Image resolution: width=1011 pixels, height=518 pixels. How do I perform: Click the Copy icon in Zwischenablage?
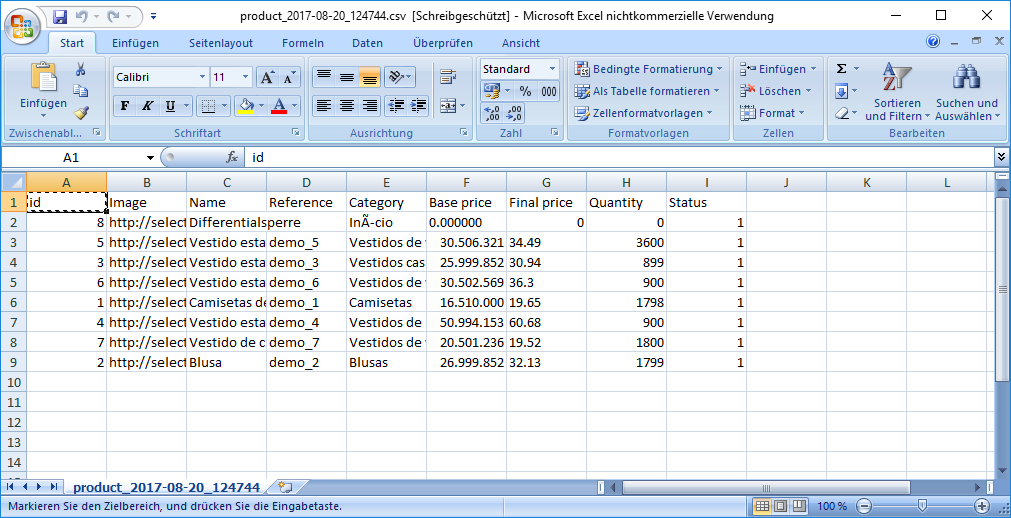point(81,90)
